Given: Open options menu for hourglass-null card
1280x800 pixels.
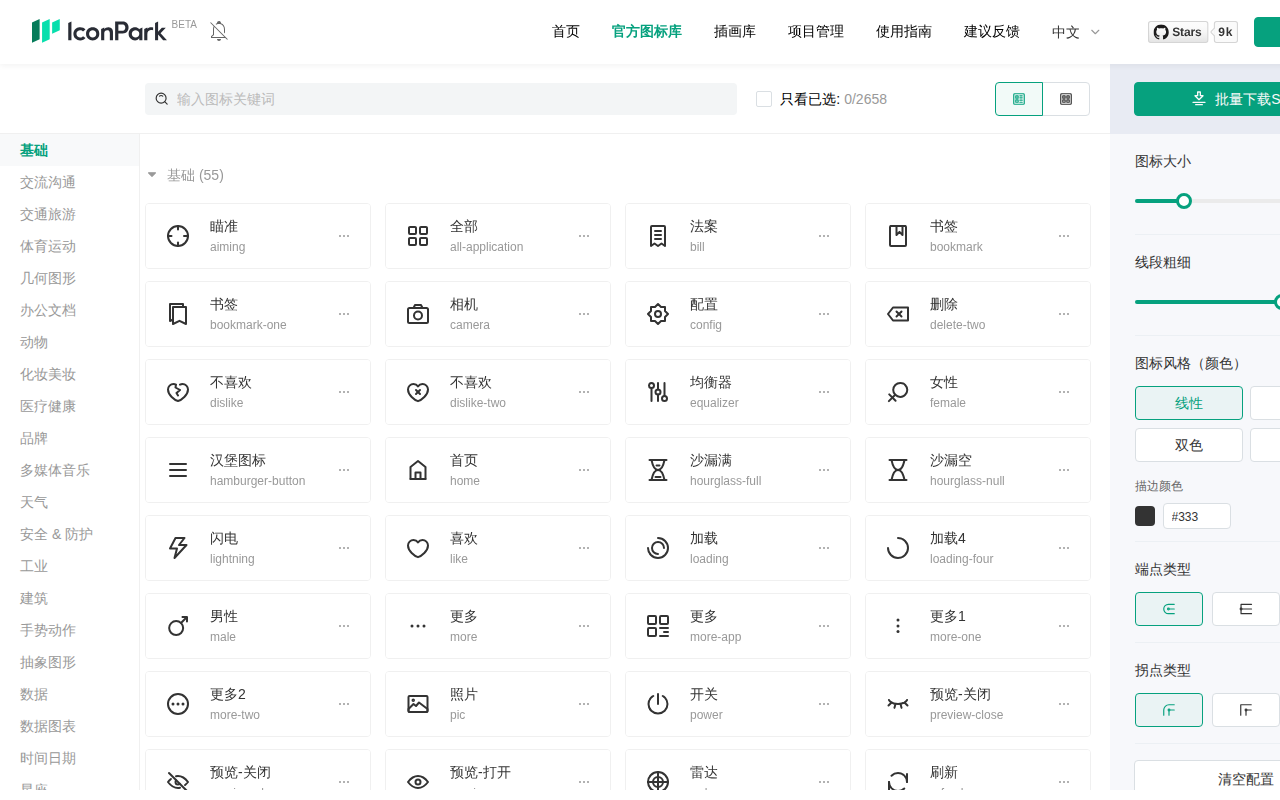Looking at the screenshot, I should point(1064,470).
